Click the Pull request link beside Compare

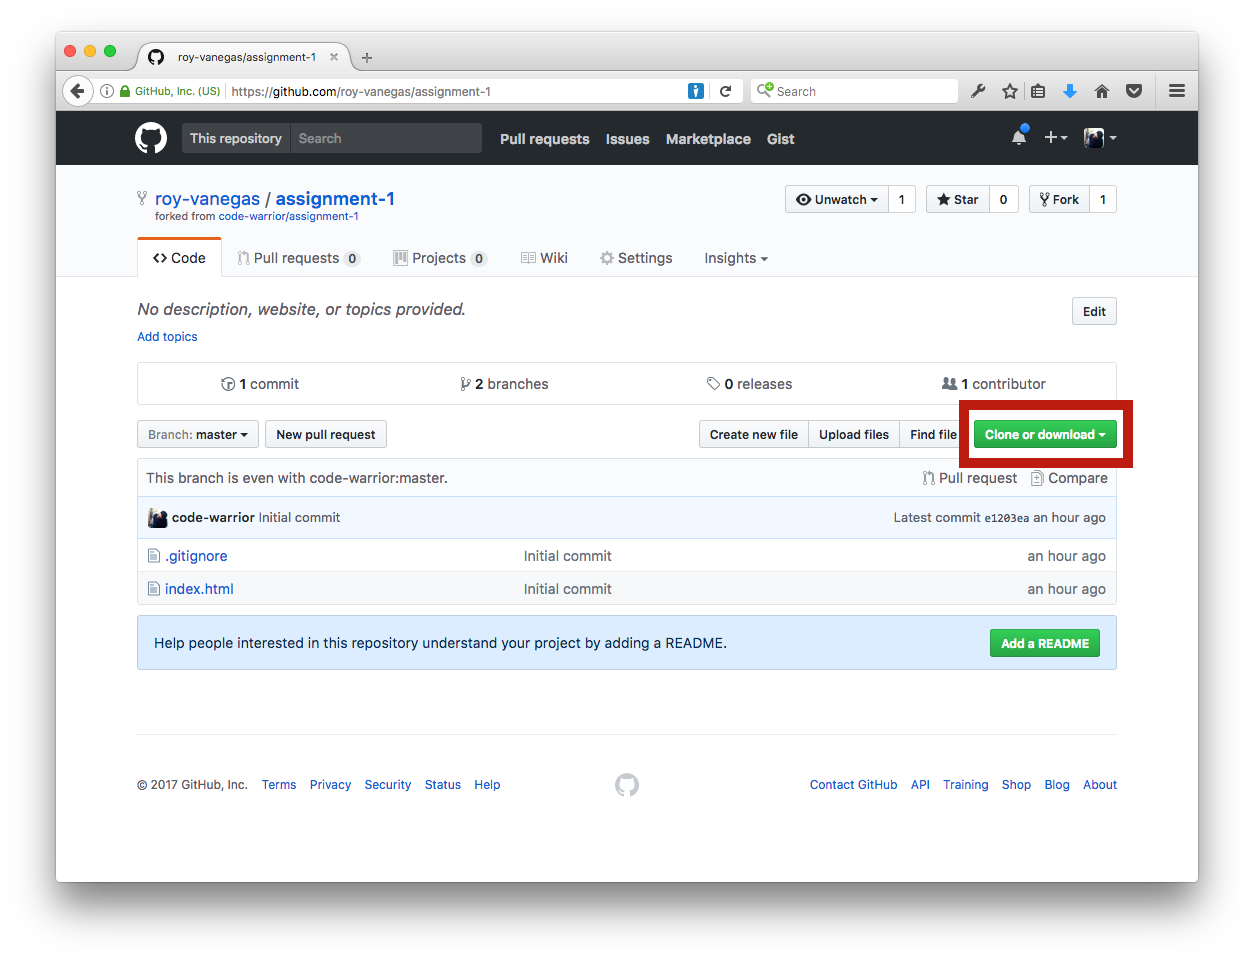click(x=969, y=478)
